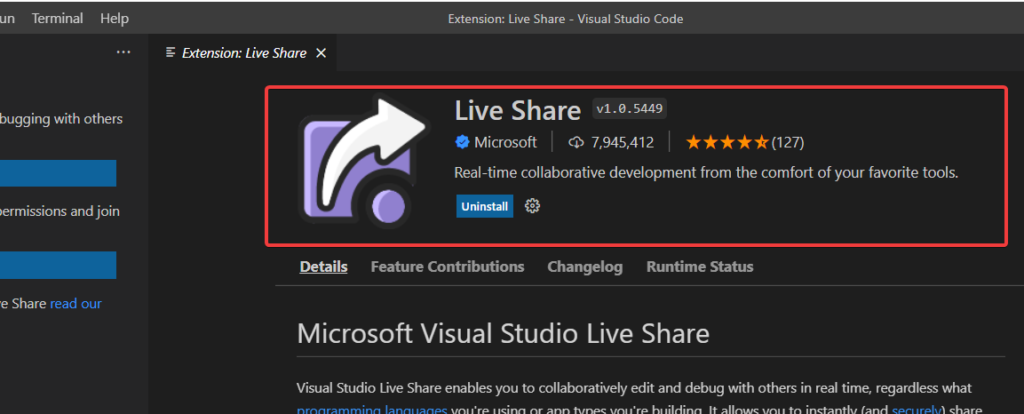This screenshot has width=1024, height=414.
Task: Click the second blue sidebar button
Action: (58, 265)
